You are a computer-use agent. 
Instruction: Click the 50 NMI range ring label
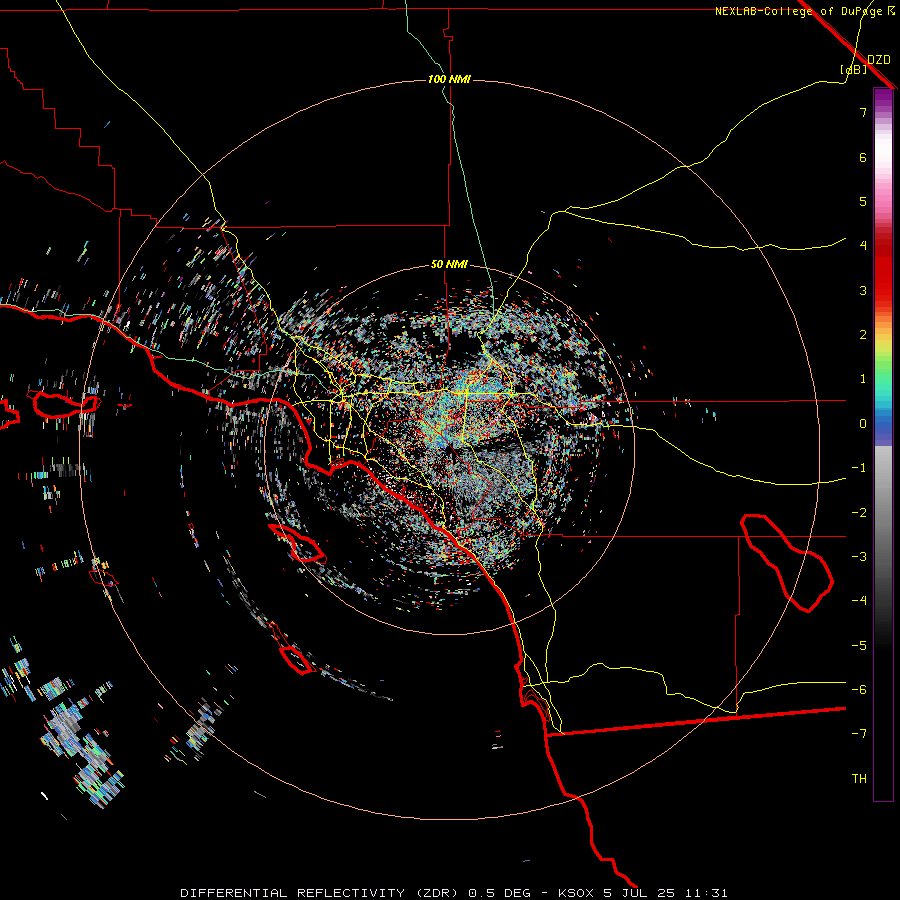click(449, 264)
